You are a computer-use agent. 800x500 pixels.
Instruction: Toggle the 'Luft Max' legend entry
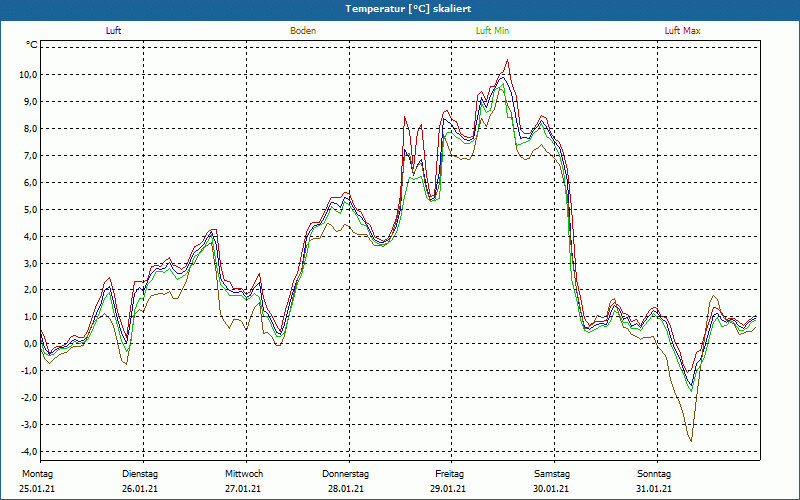683,31
